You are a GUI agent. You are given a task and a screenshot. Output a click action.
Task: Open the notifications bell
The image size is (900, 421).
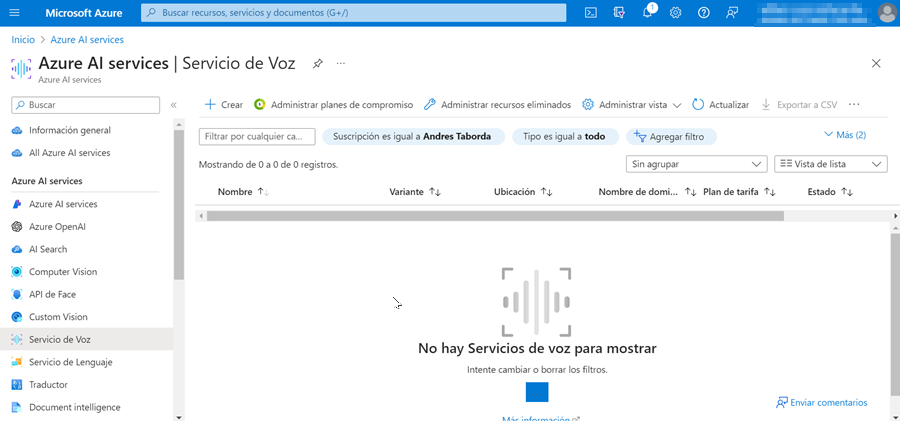pyautogui.click(x=647, y=13)
